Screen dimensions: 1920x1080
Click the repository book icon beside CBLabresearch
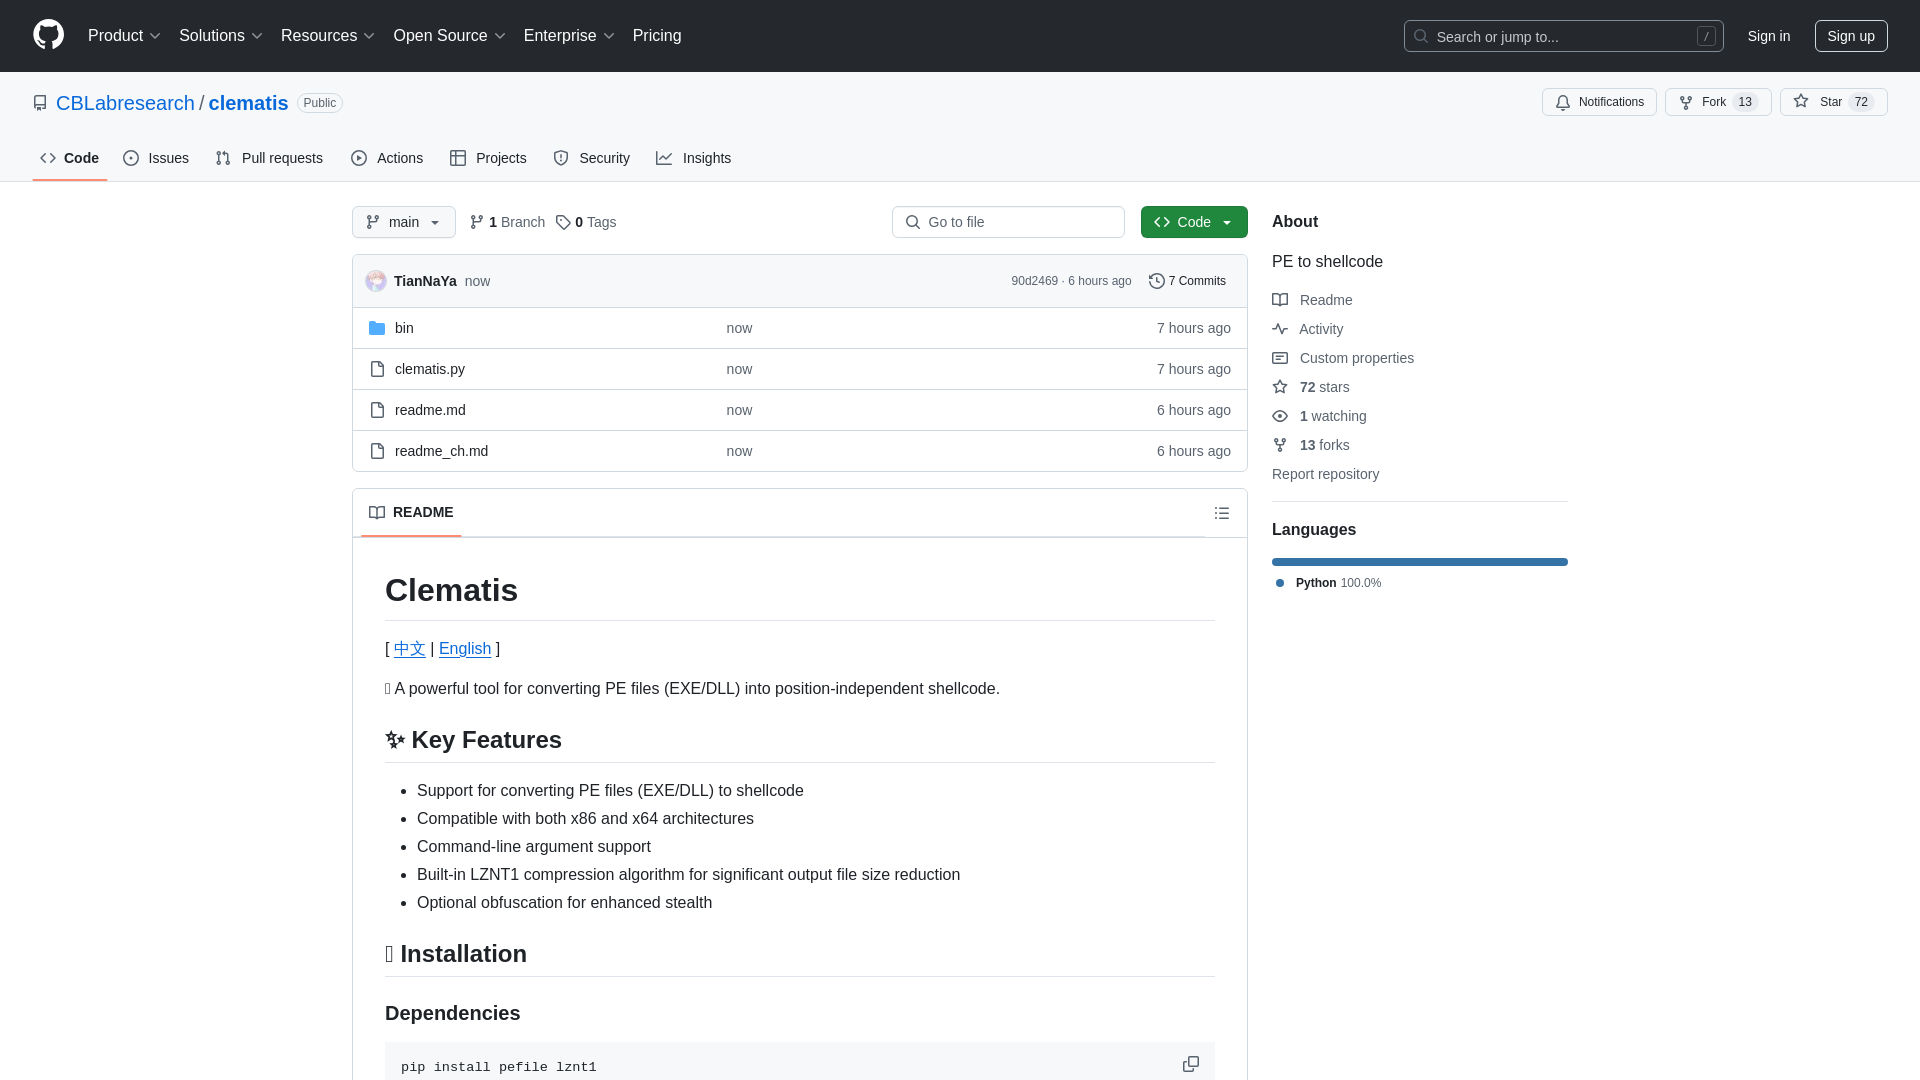coord(40,103)
